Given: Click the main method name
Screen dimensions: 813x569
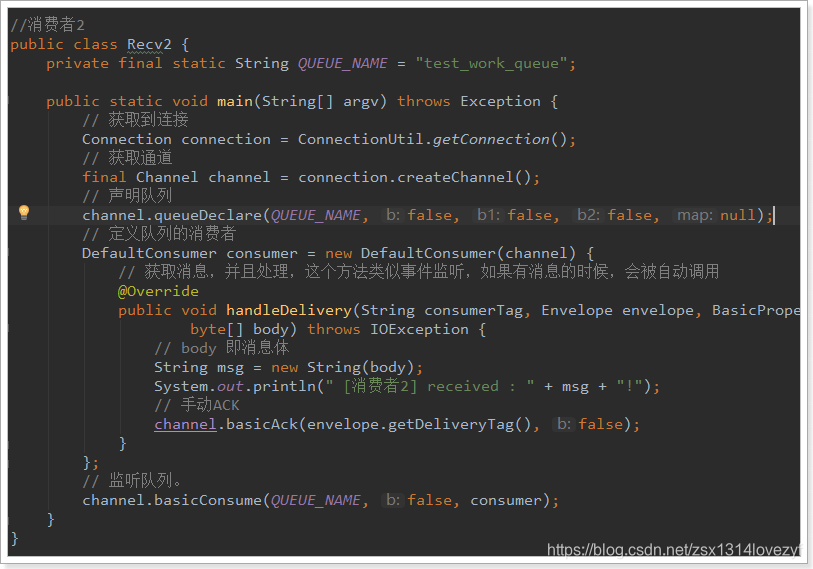Looking at the screenshot, I should 235,102.
